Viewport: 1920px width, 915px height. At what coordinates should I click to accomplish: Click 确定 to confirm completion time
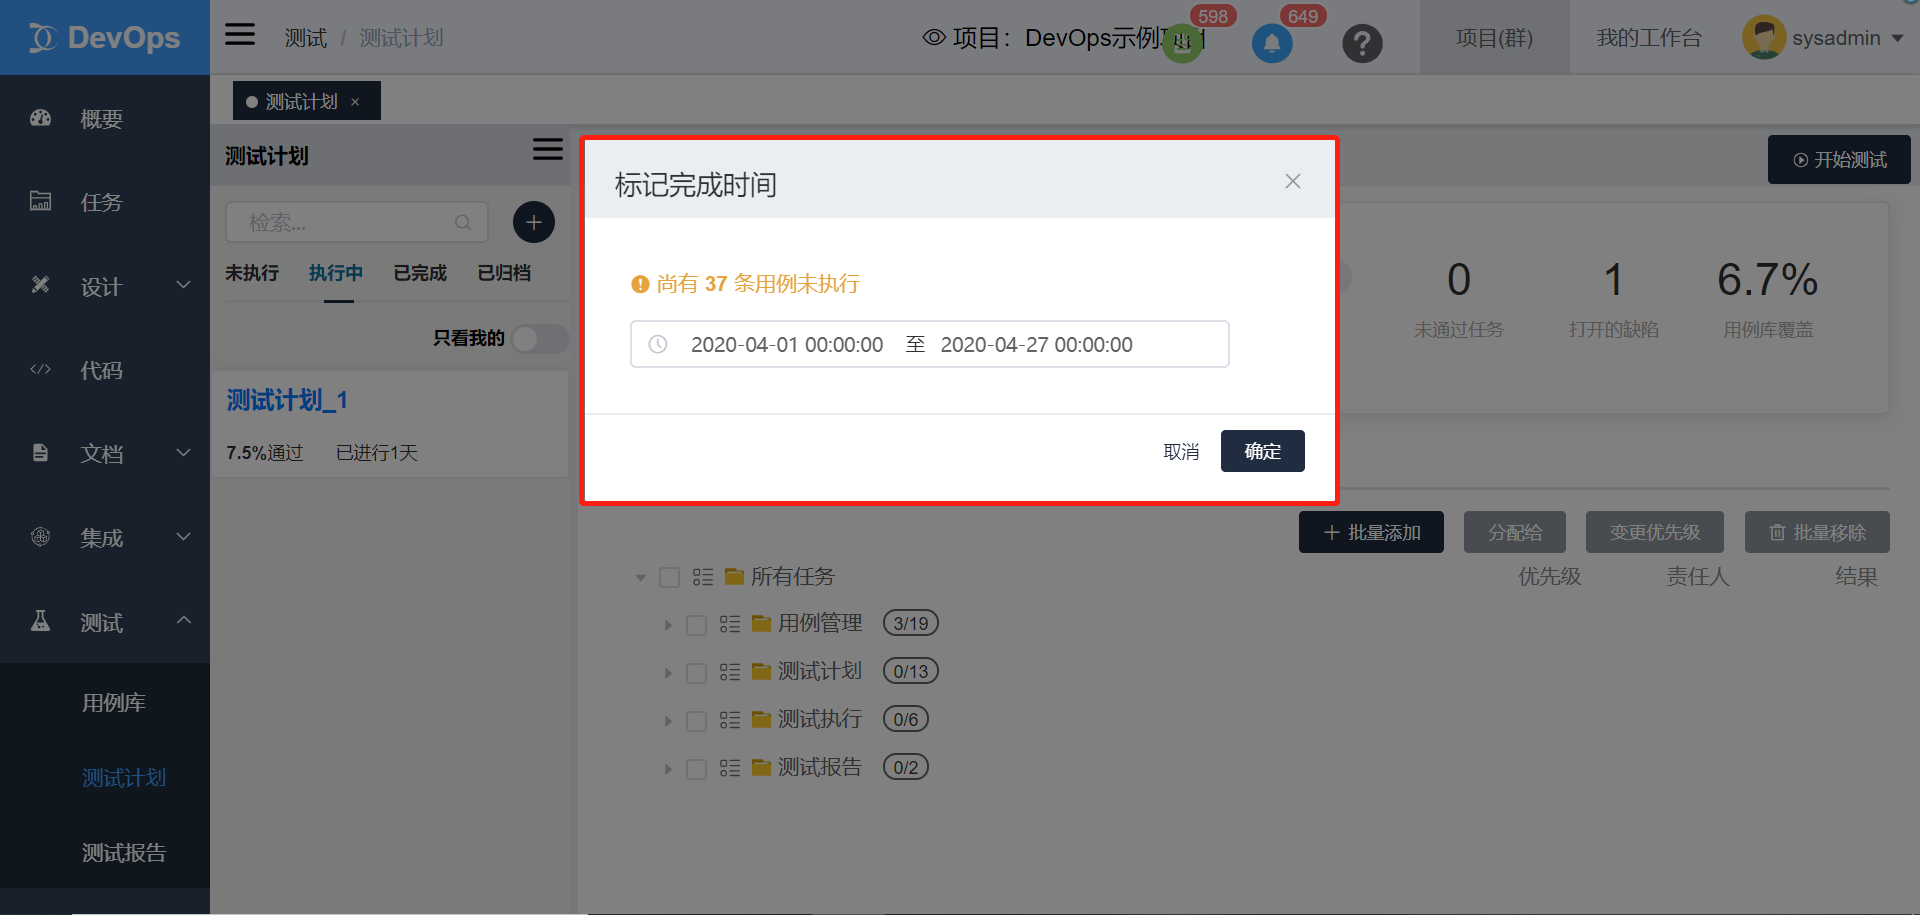(x=1263, y=451)
